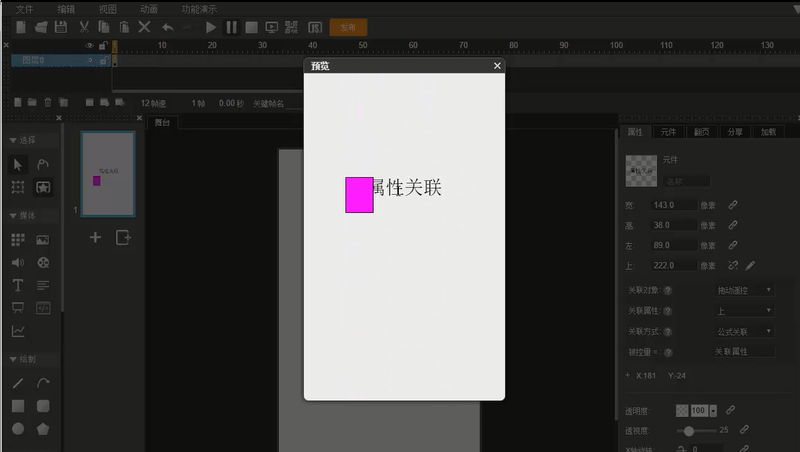Click the width field showing 143.0
The image size is (800, 452).
click(x=674, y=205)
